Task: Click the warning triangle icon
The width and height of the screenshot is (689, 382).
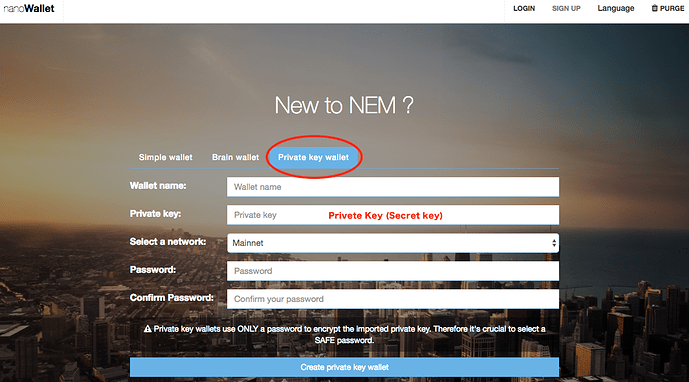Action: 148,329
